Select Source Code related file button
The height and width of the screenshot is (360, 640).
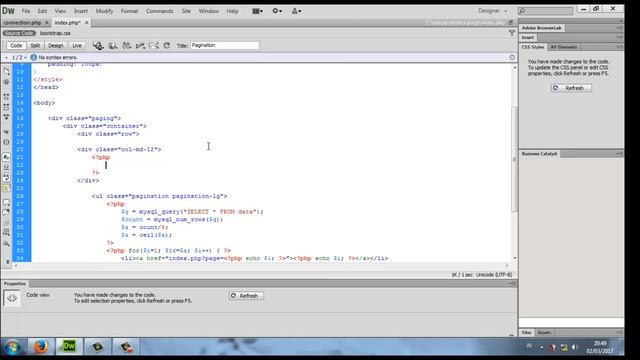[x=19, y=33]
